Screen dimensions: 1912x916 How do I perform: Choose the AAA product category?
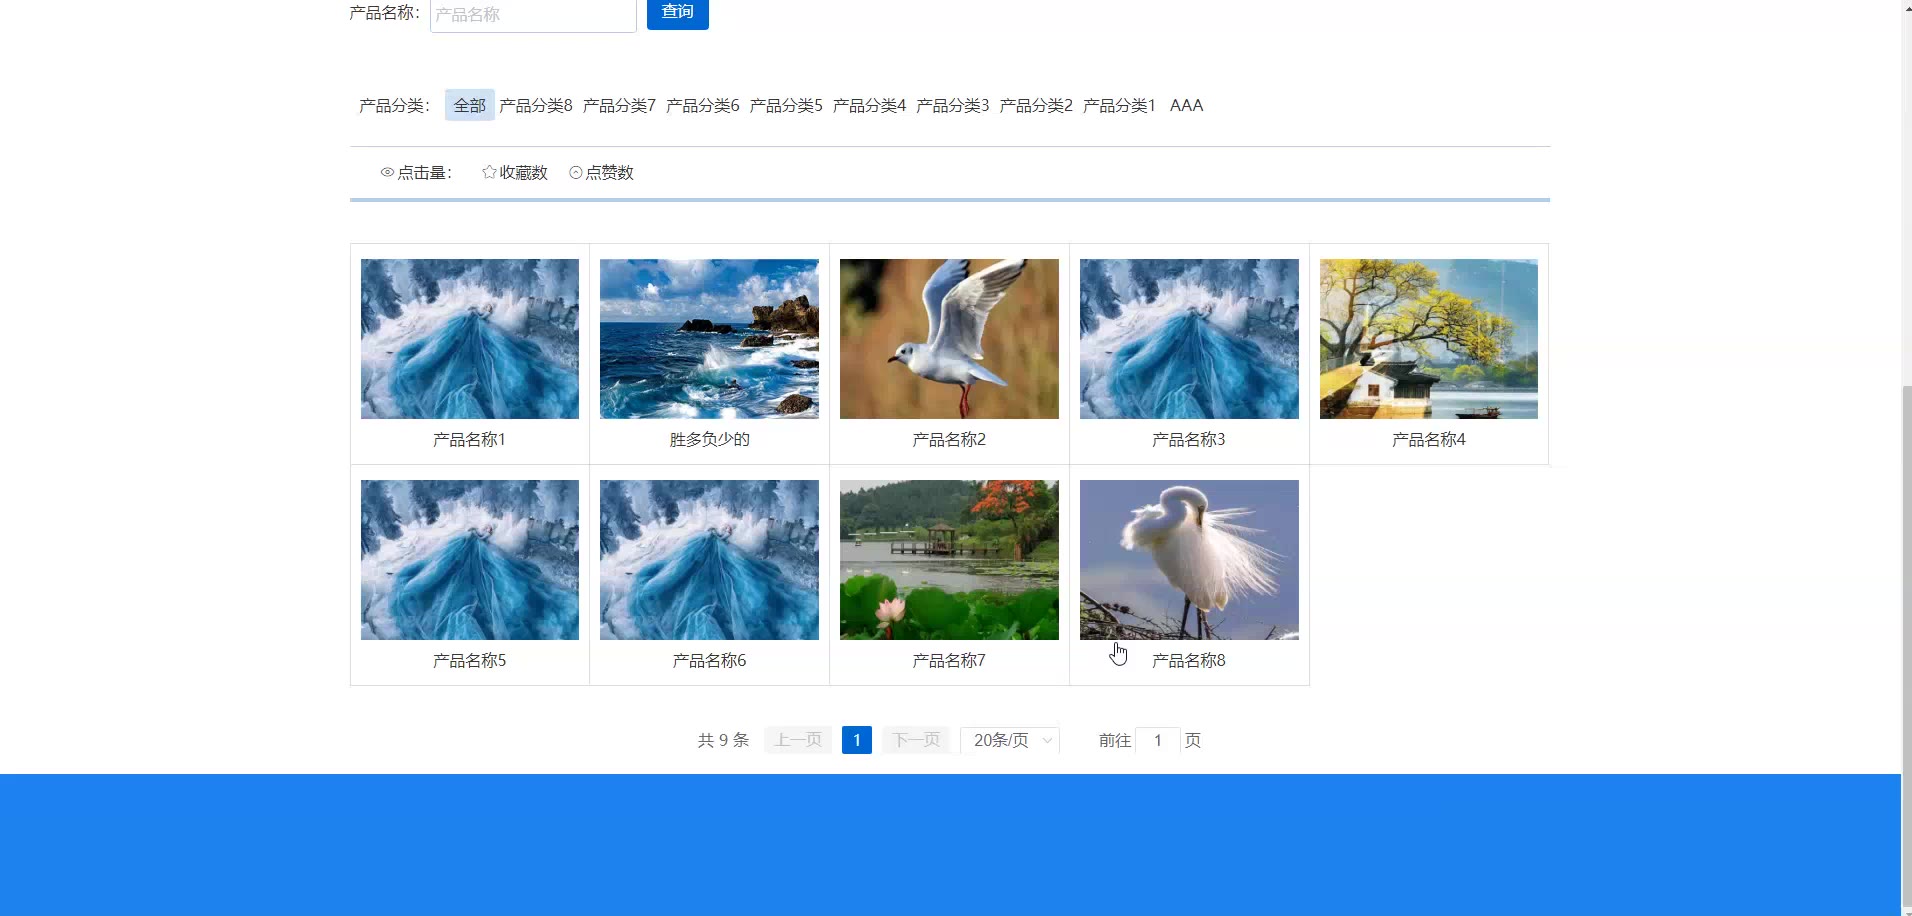pyautogui.click(x=1186, y=105)
